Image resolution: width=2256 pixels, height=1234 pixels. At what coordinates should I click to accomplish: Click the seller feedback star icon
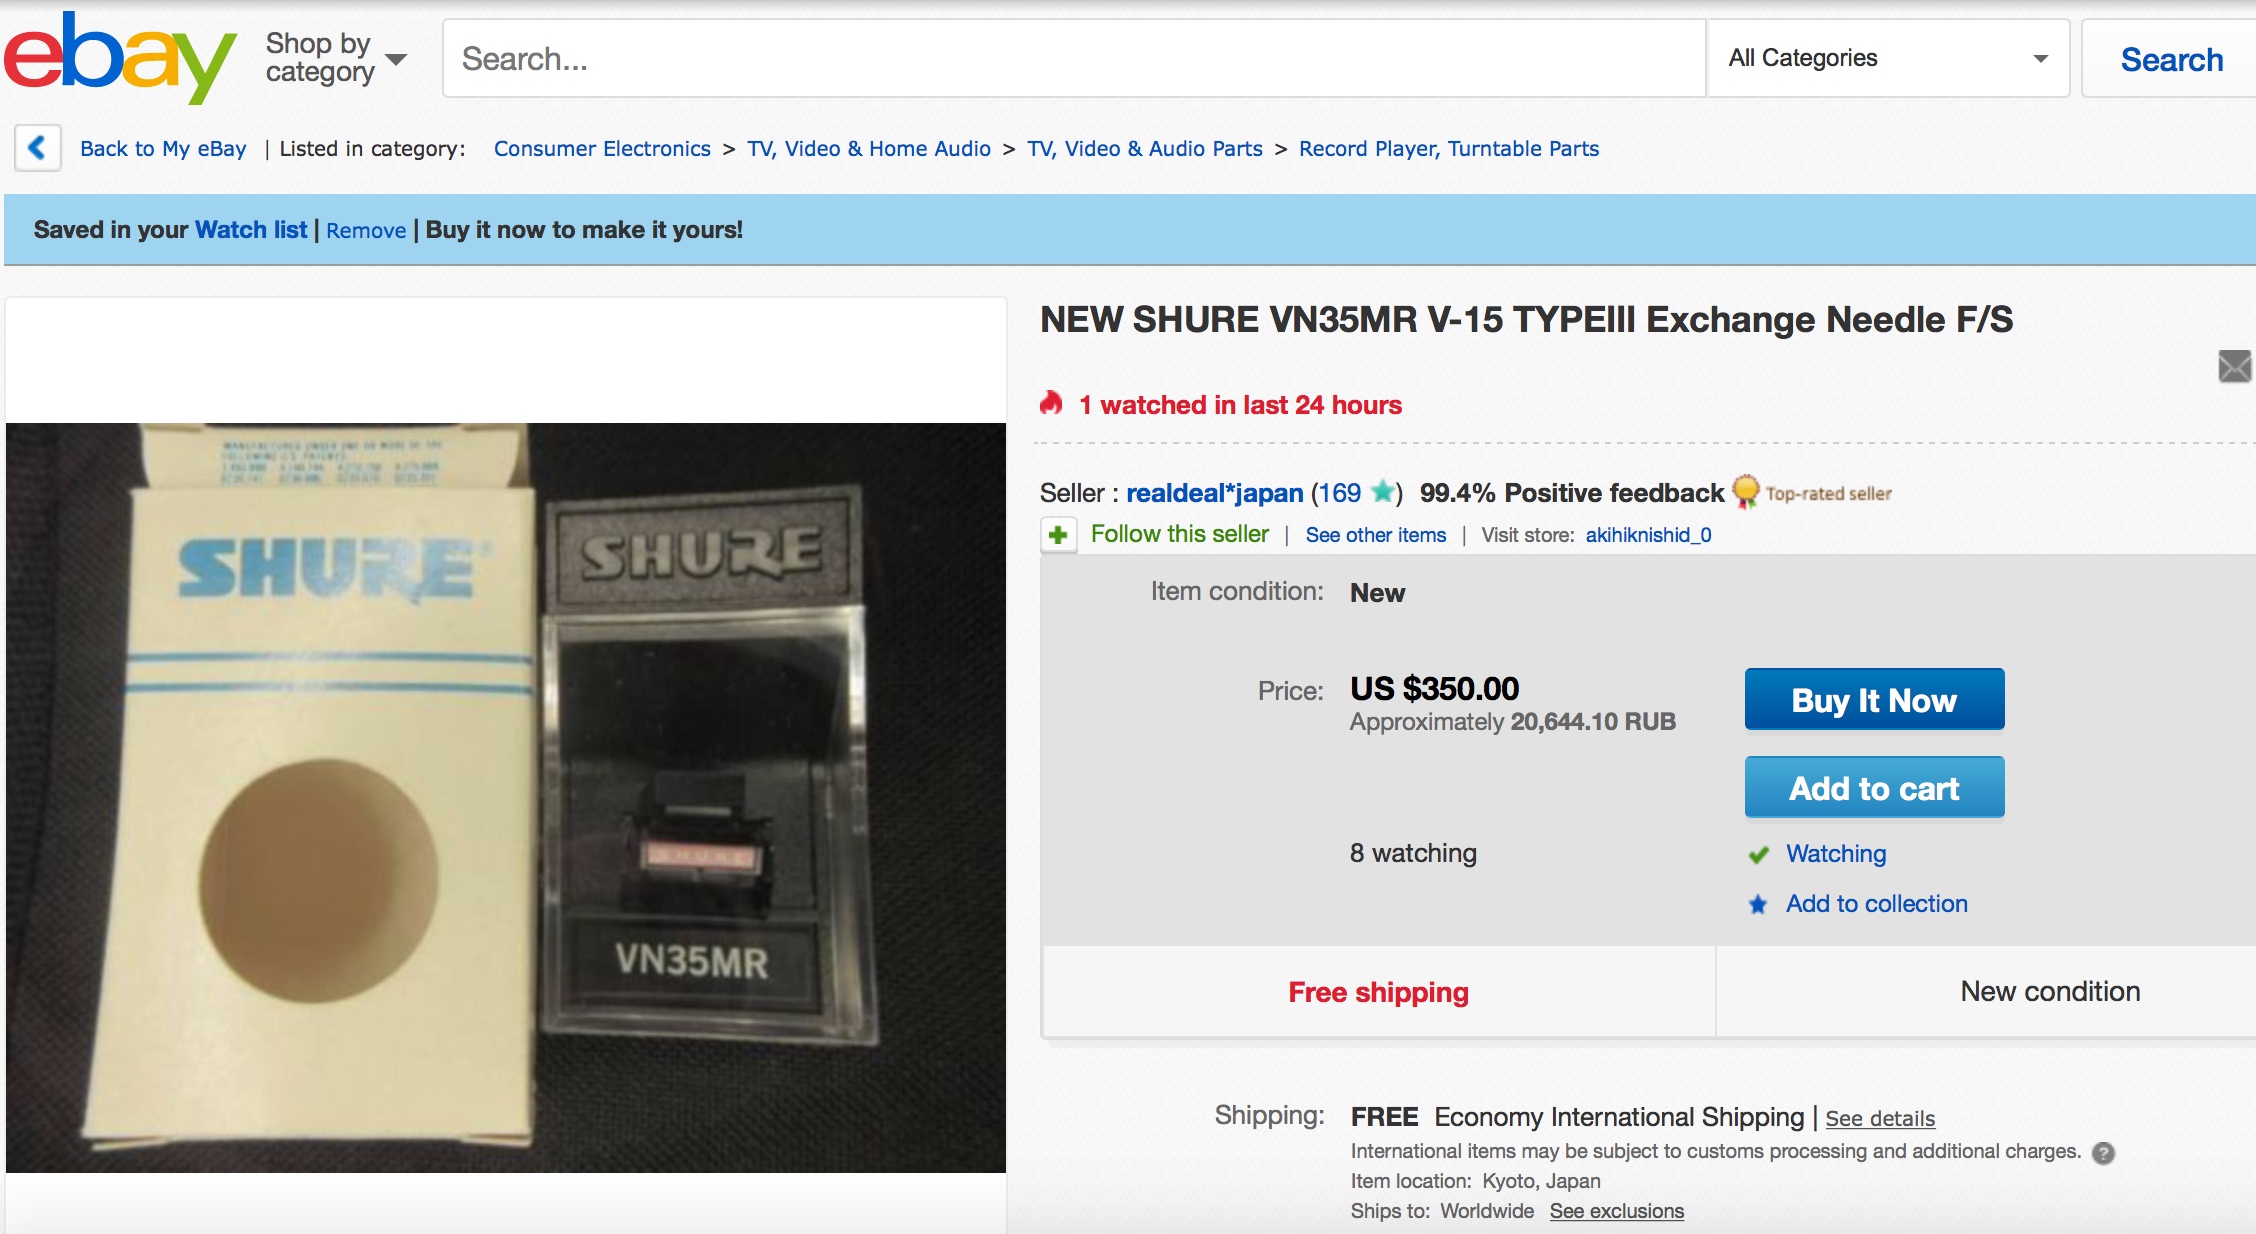point(1383,491)
